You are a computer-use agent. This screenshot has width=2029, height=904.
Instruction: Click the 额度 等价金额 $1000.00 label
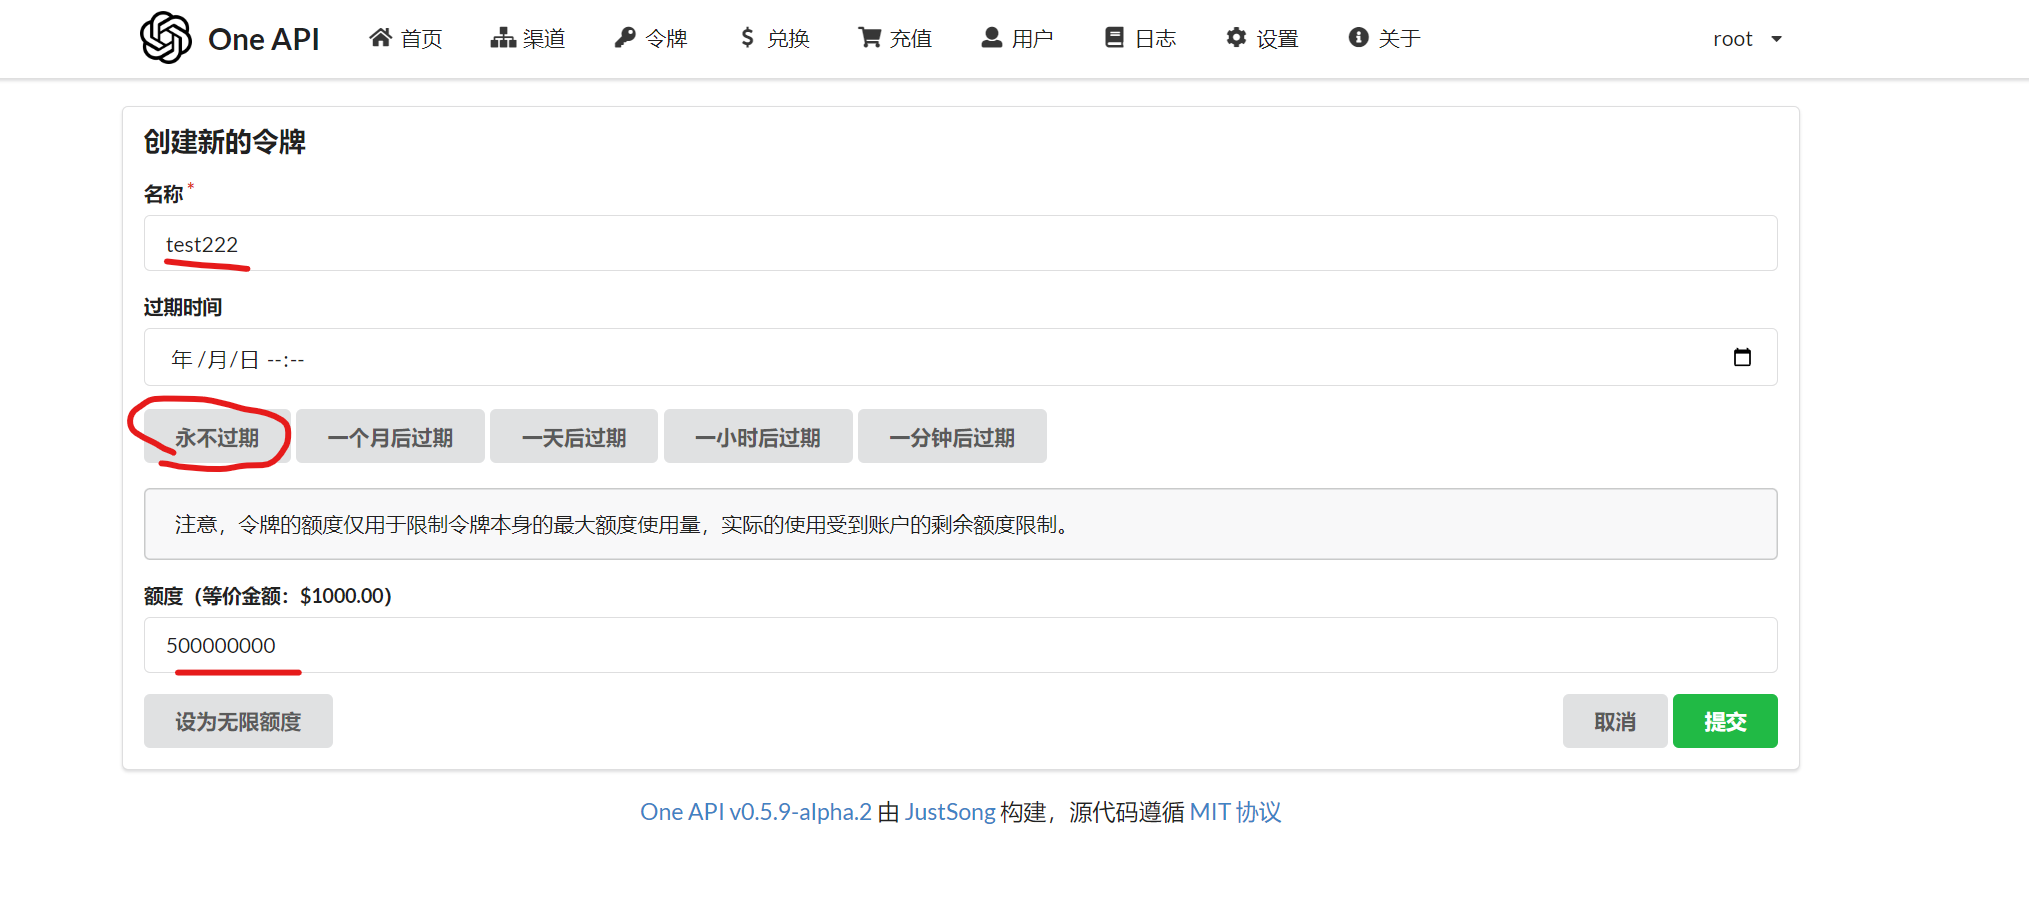pyautogui.click(x=268, y=596)
